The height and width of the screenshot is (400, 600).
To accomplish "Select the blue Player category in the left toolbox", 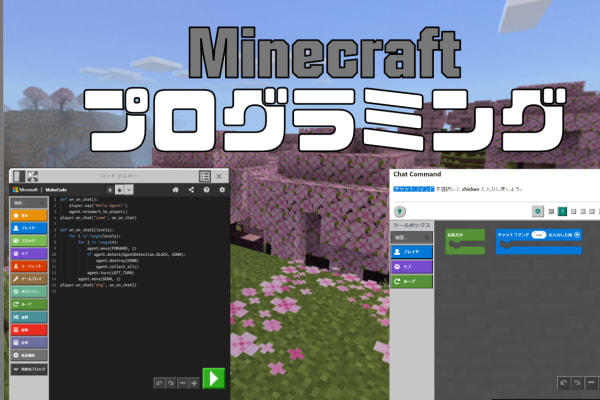I will (29, 228).
